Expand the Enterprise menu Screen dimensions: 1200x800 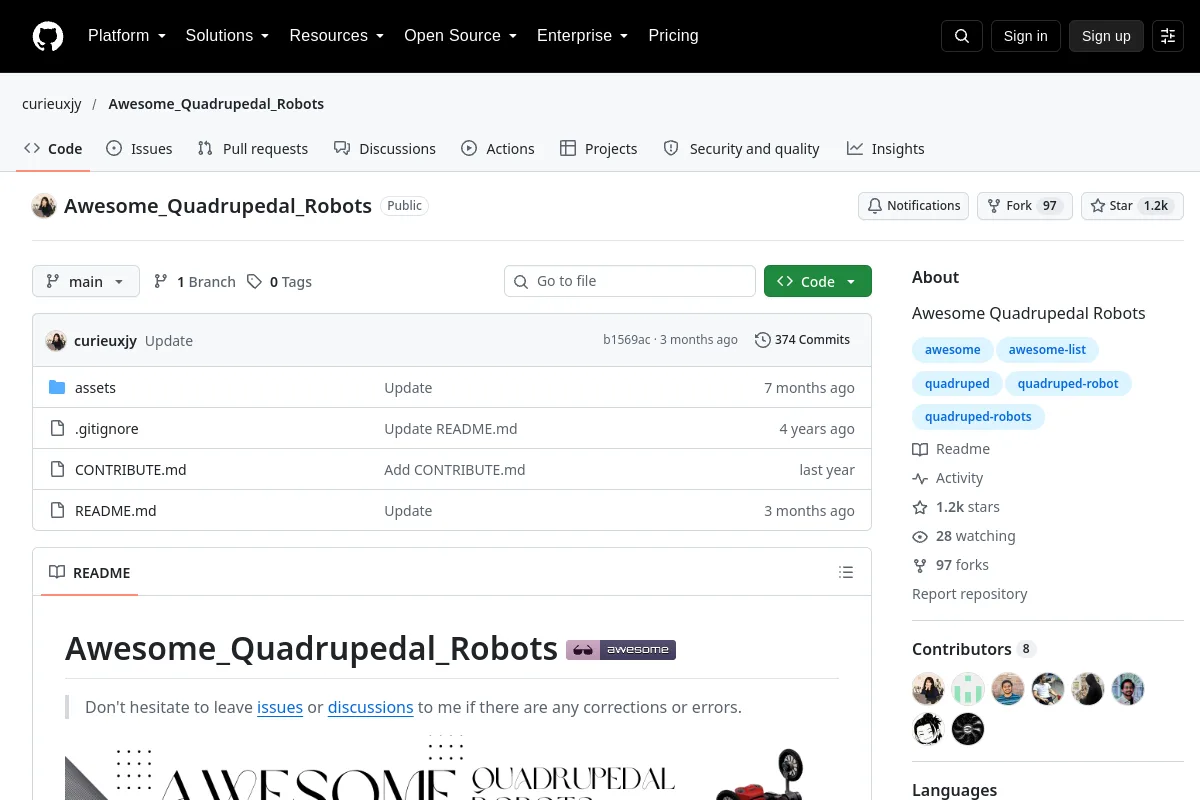tap(582, 36)
